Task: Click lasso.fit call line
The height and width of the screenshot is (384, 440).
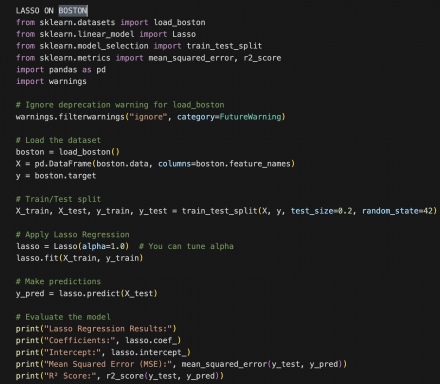Action: pyautogui.click(x=80, y=258)
